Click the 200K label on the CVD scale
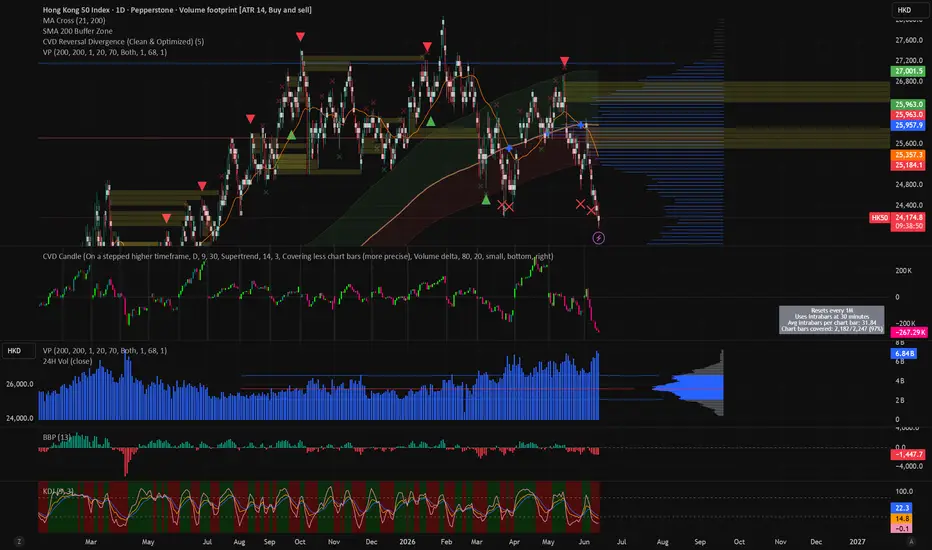The height and width of the screenshot is (550, 932). coord(903,271)
